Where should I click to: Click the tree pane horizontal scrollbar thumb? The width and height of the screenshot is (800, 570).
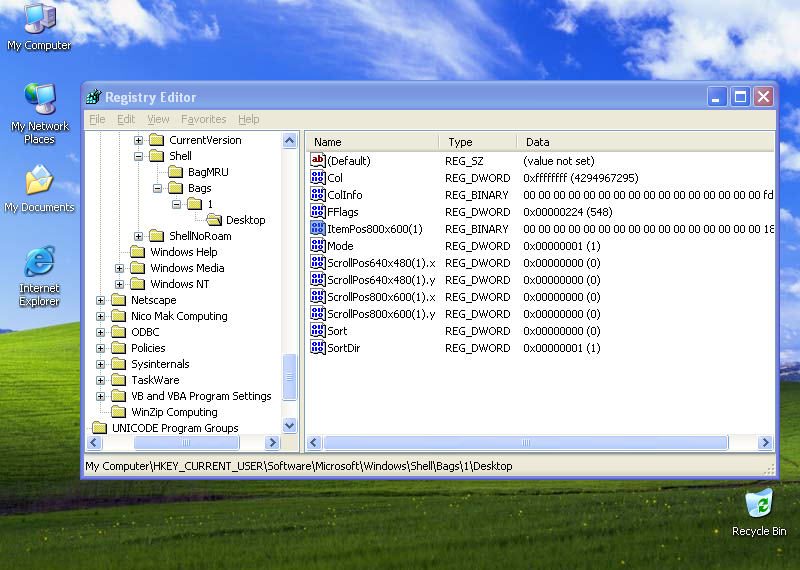(186, 442)
